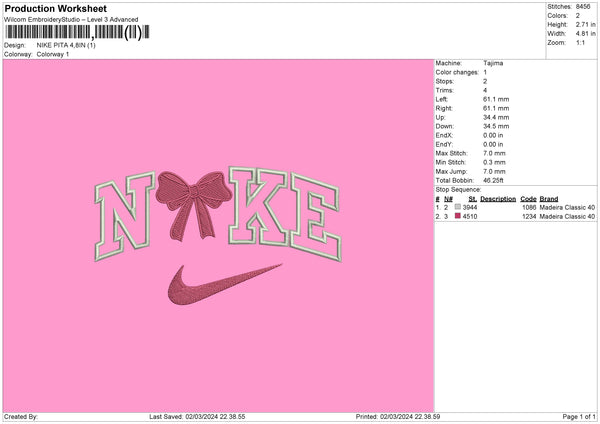Click the 'Created By:' label
This screenshot has width=600, height=424.
pyautogui.click(x=21, y=417)
